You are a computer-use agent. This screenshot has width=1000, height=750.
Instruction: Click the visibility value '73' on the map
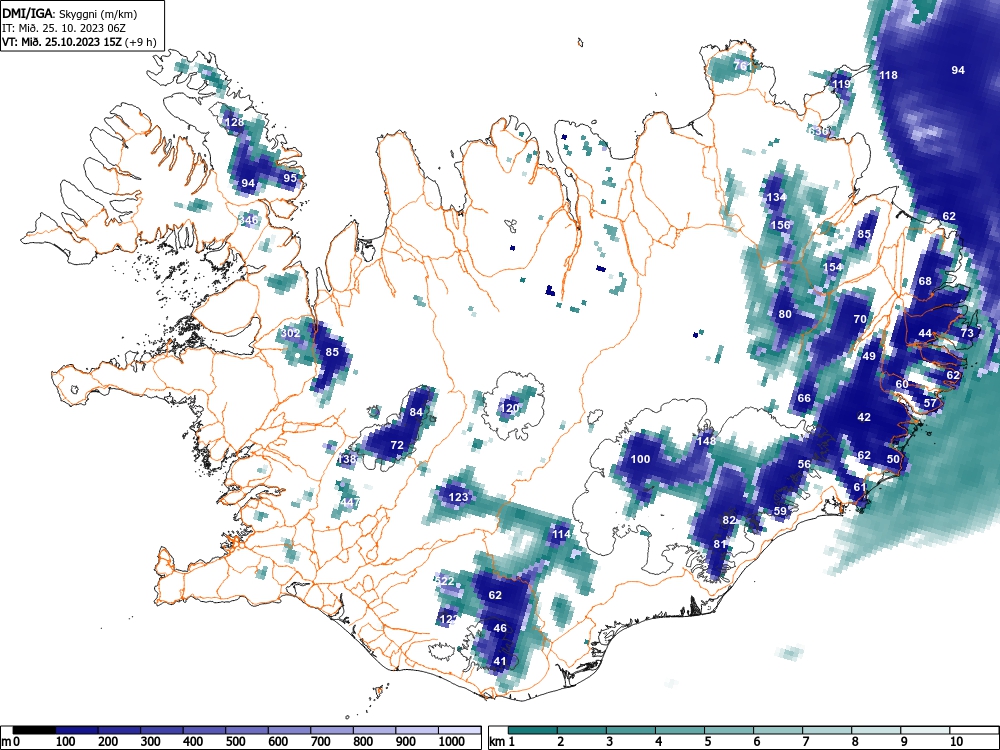967,333
